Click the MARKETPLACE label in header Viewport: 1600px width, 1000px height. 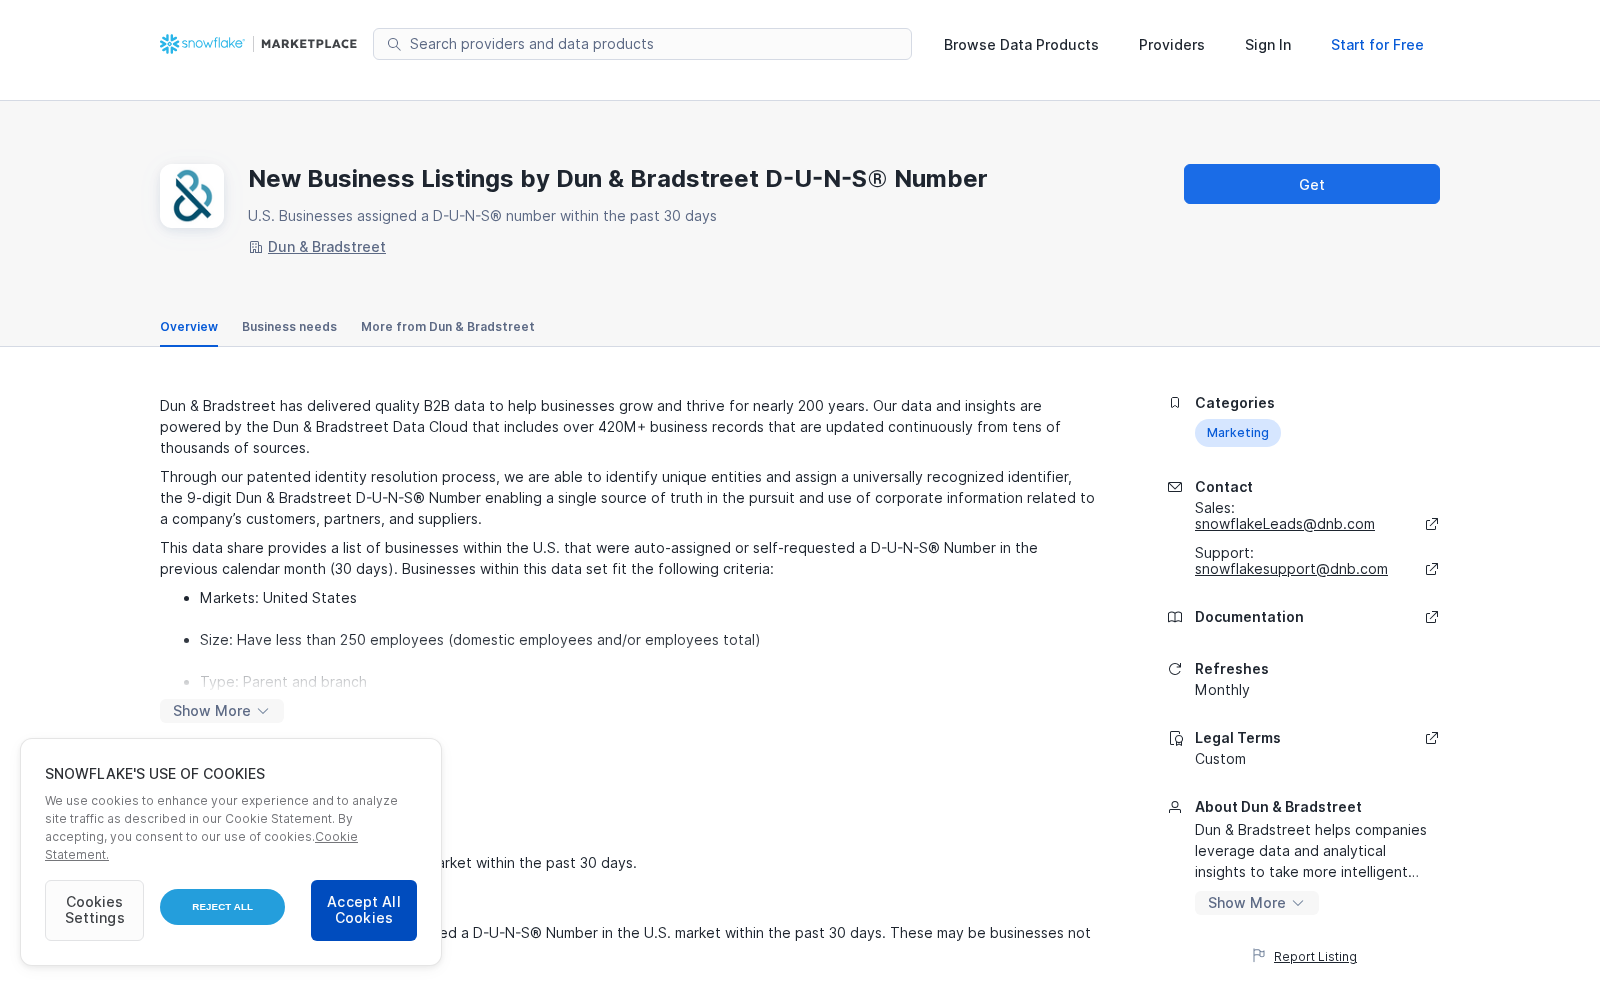(309, 44)
